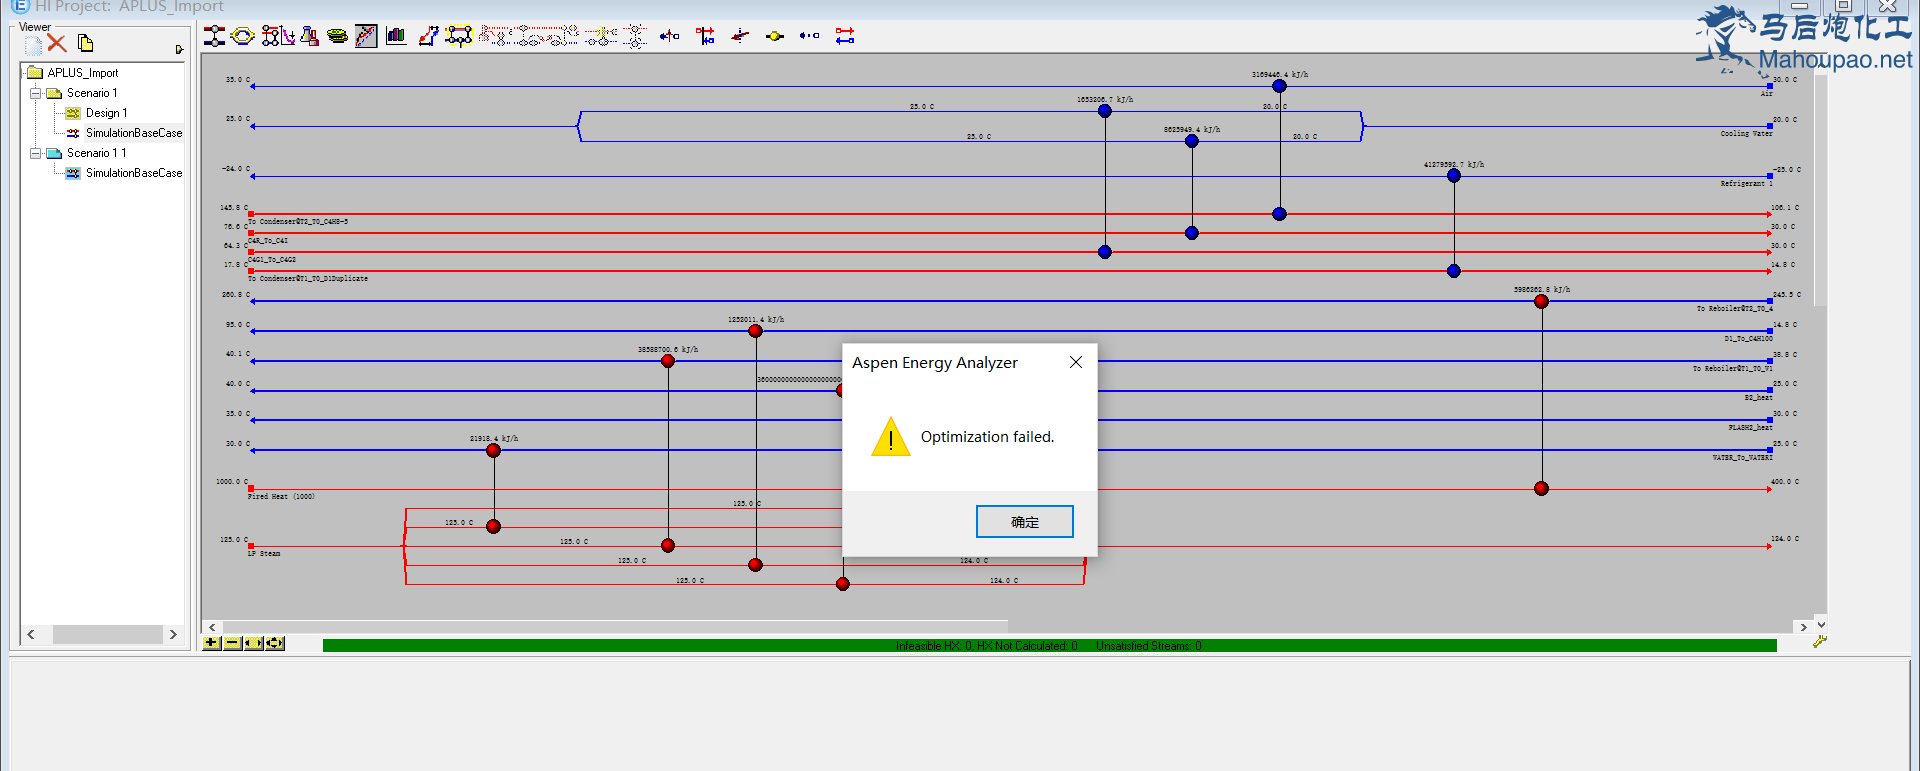Select the 21918.4 kJ/h red exchanger node
1920x771 pixels.
[493, 451]
